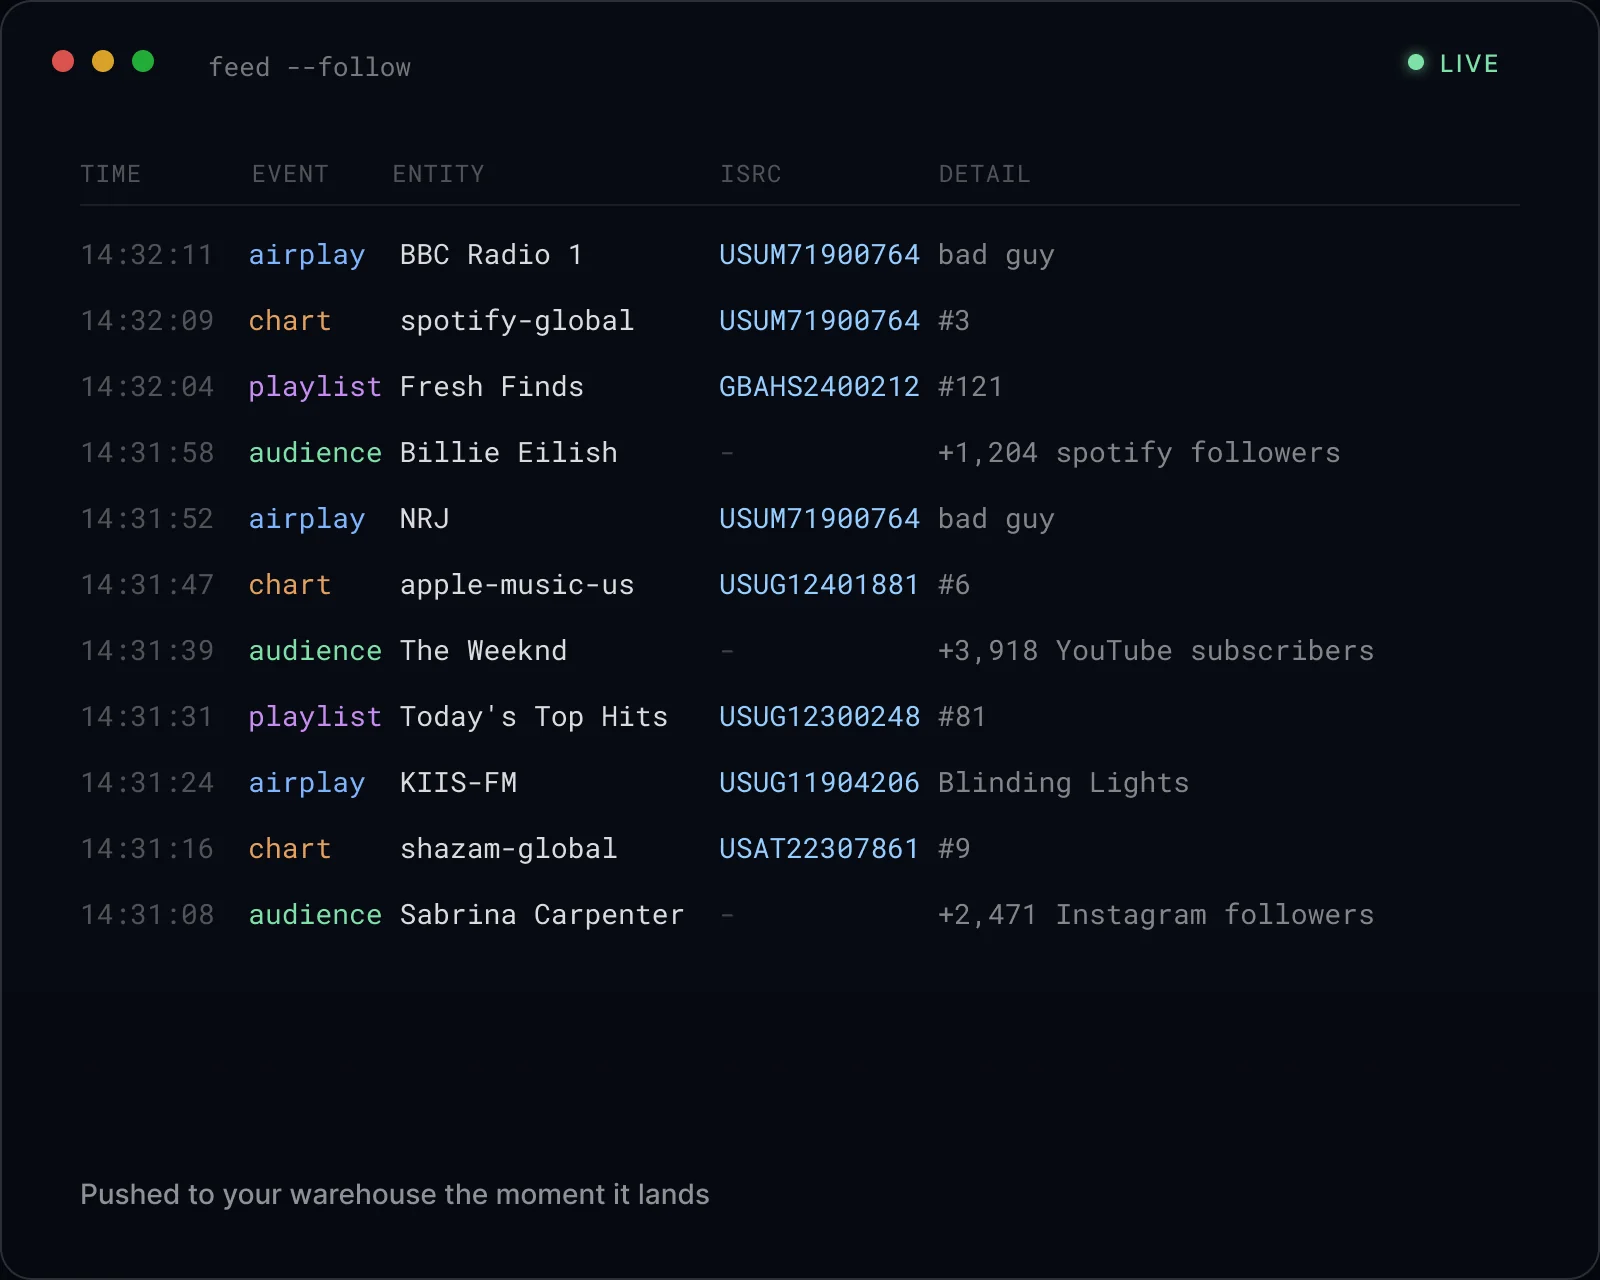Click the green maximize window dot

tap(143, 62)
